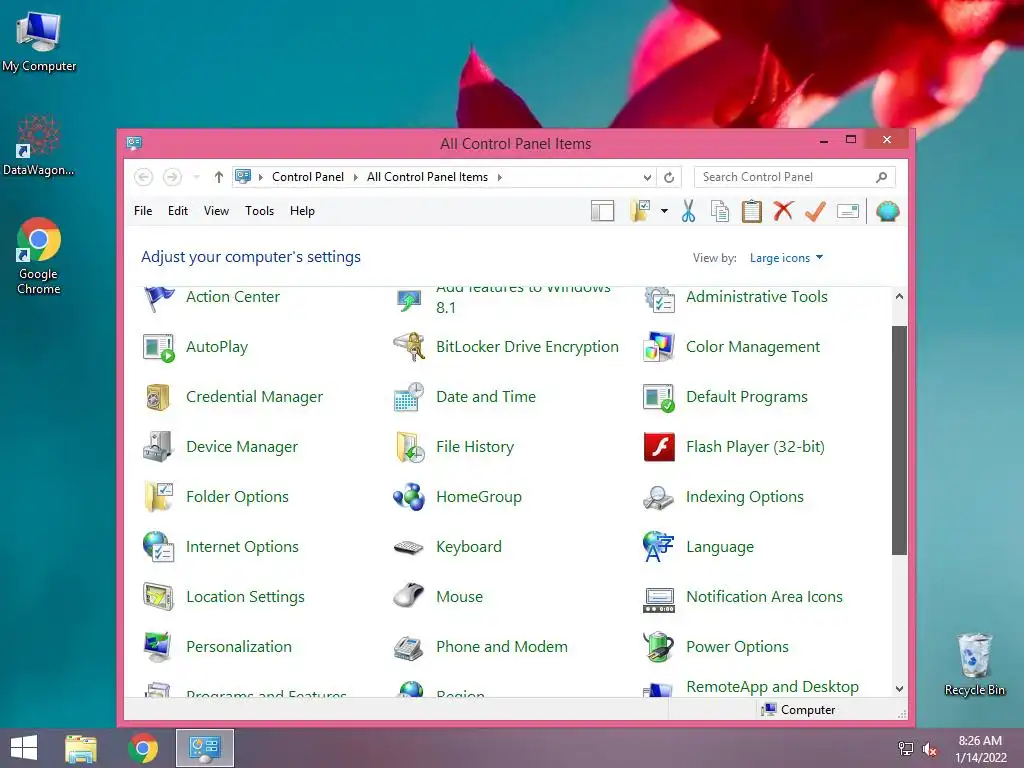Open the HomeGroup spheres icon
The width and height of the screenshot is (1024, 768).
409,497
